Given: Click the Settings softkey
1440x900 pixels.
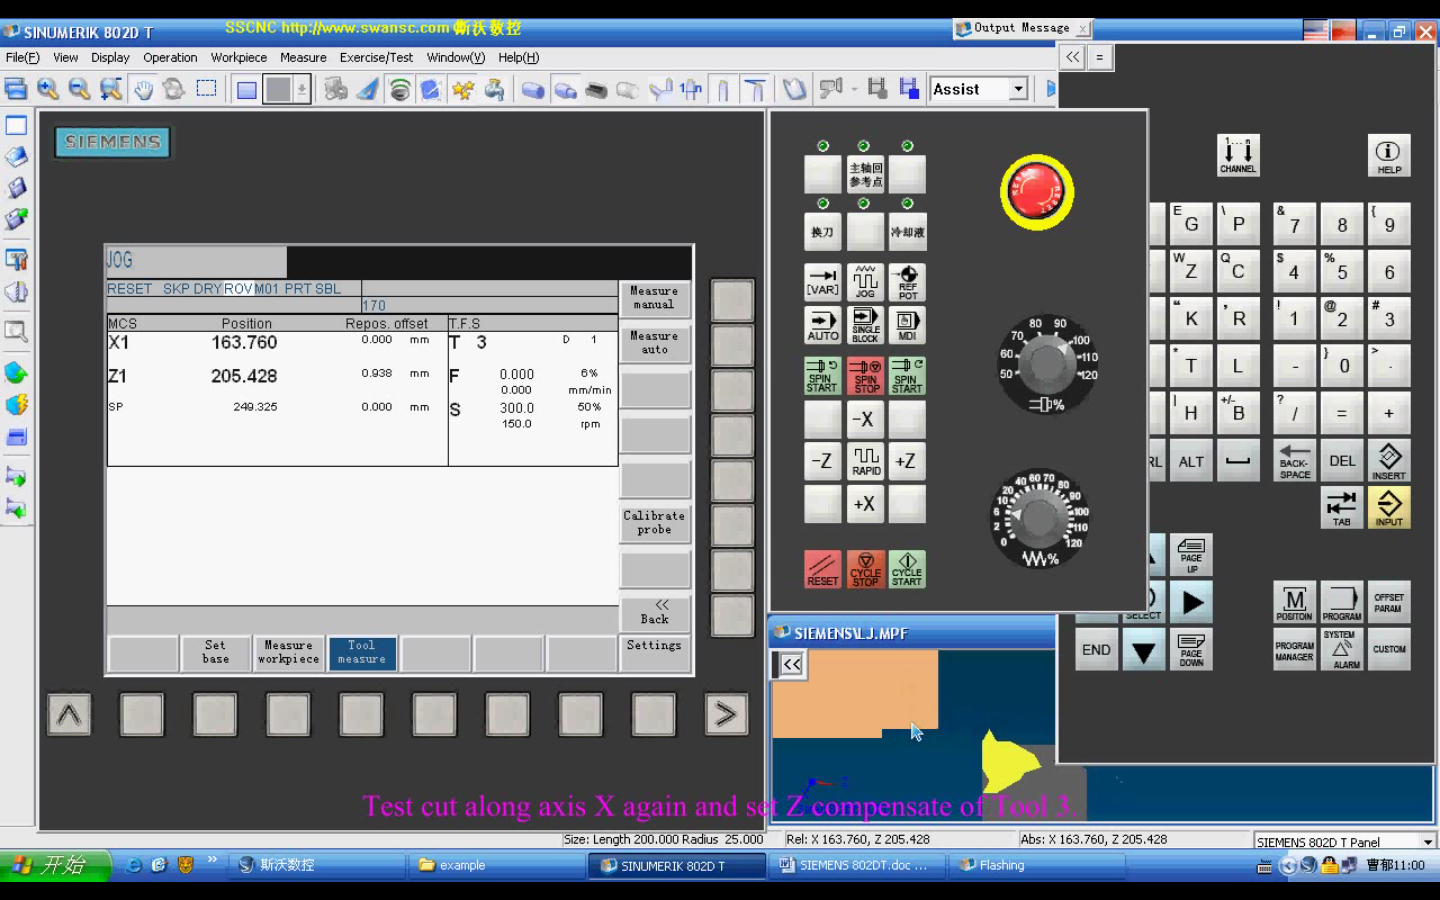Looking at the screenshot, I should (x=654, y=646).
